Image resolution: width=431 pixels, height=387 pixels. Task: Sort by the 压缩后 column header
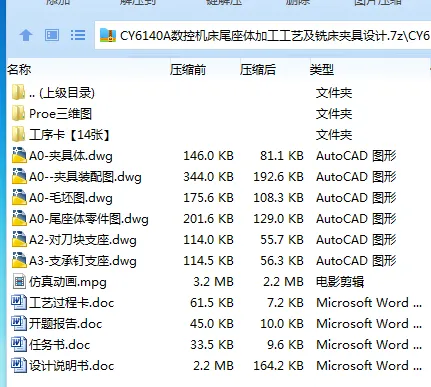[258, 70]
